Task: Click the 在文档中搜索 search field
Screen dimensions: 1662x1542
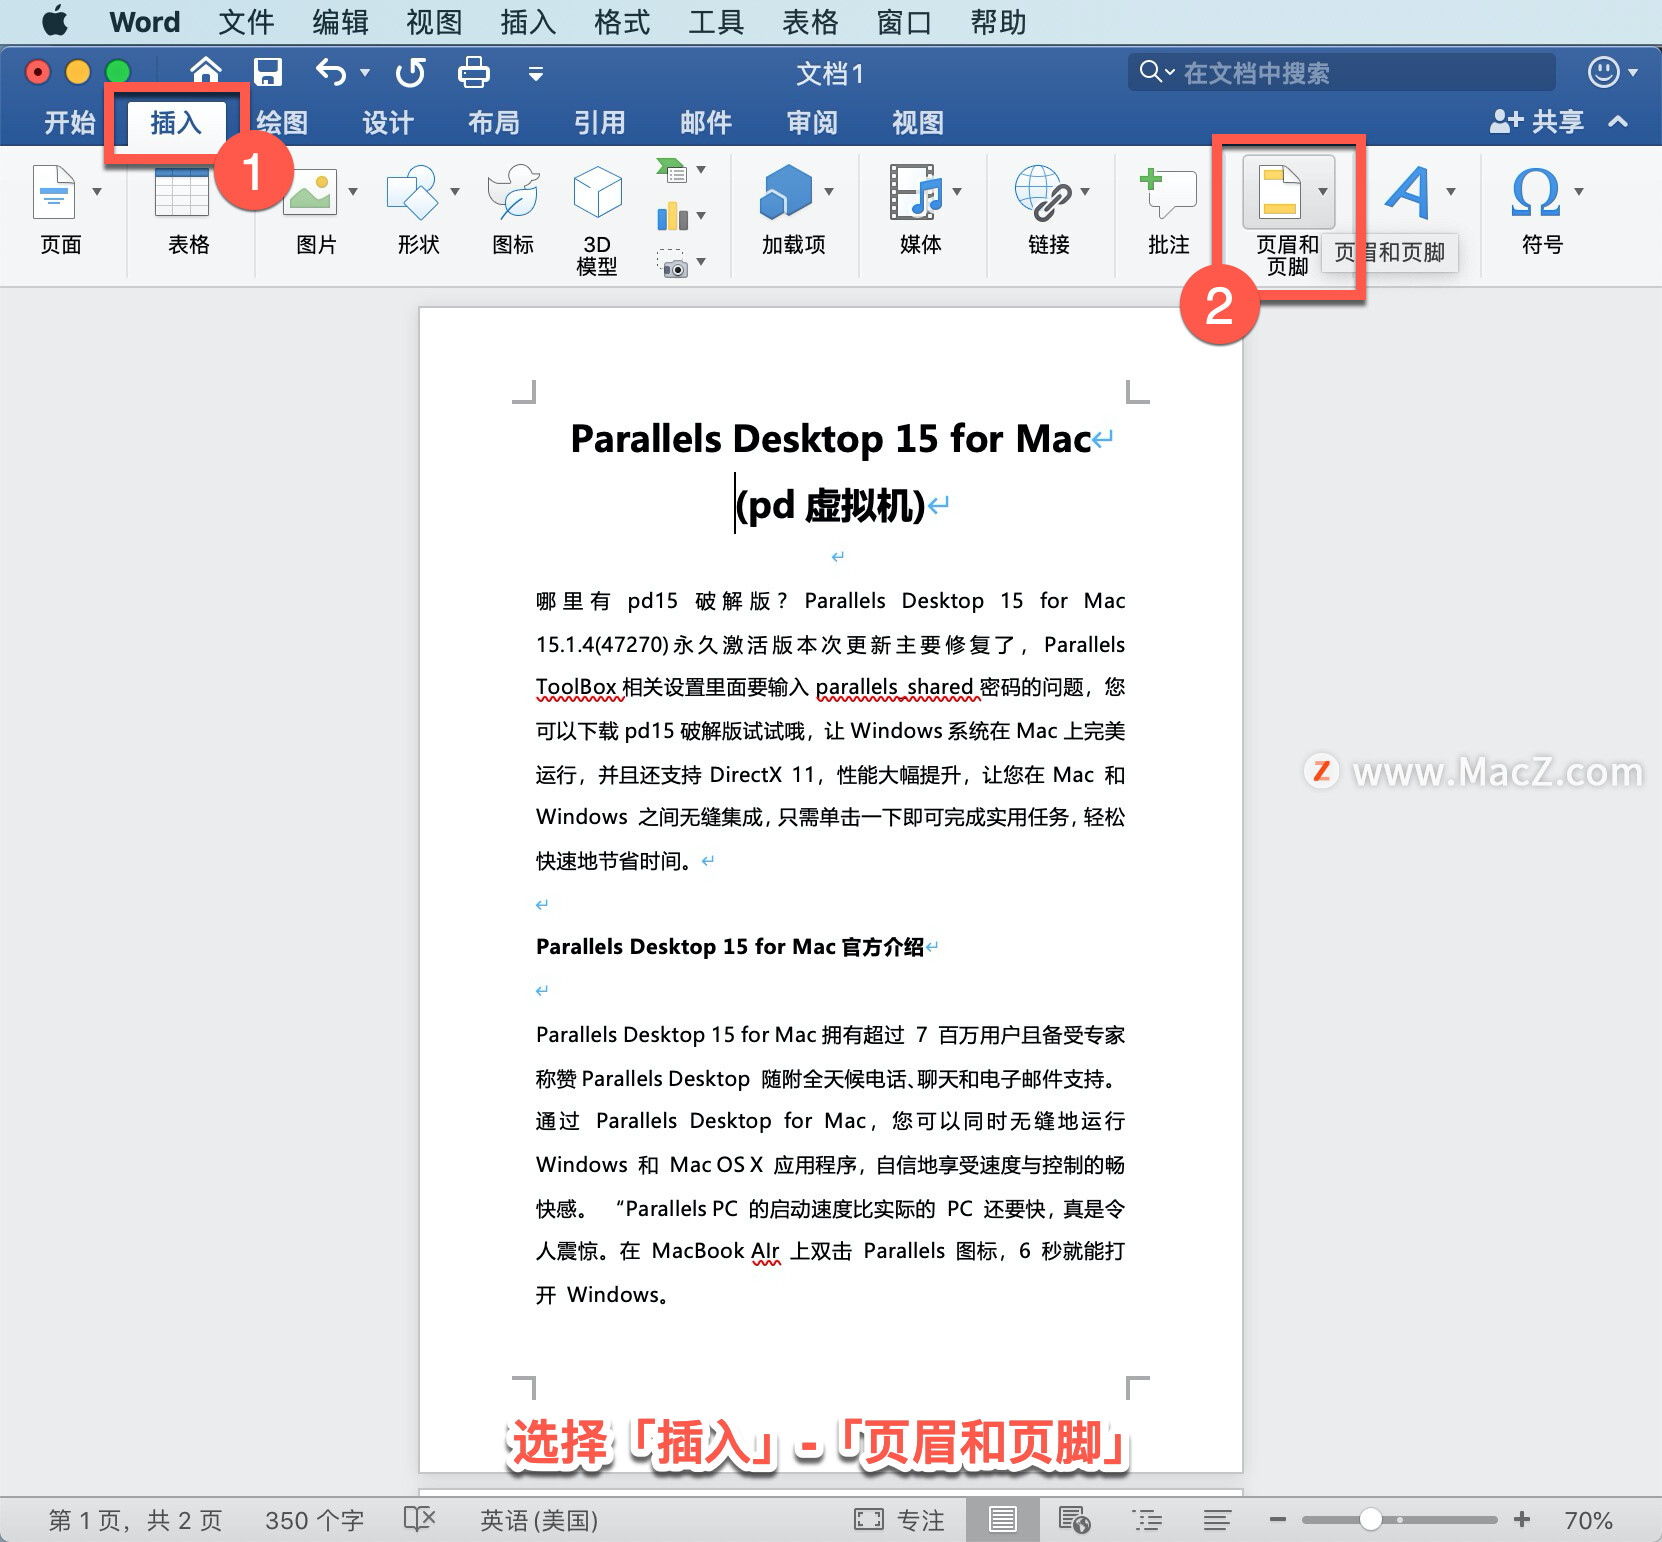Action: (x=1342, y=72)
